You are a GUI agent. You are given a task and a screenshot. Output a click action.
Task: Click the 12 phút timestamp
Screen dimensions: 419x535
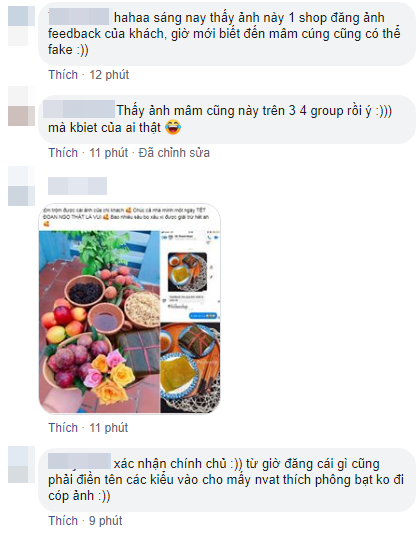point(109,75)
